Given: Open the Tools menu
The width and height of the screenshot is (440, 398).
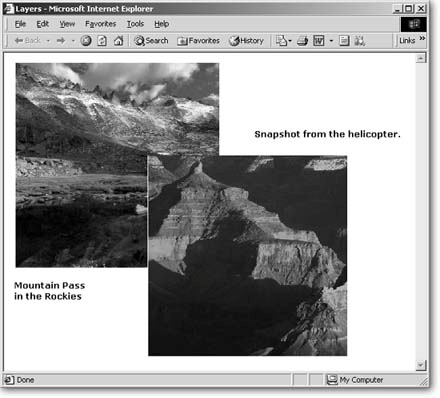Looking at the screenshot, I should coord(135,24).
